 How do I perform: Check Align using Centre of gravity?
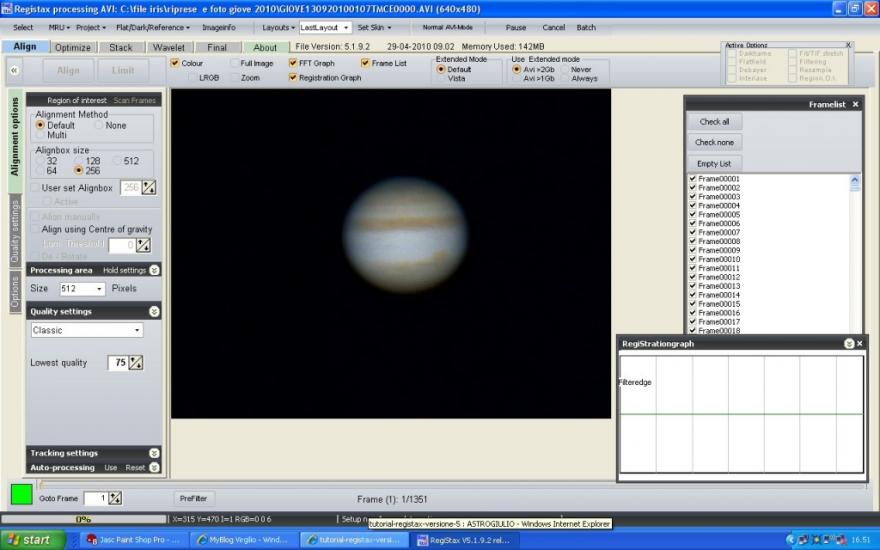(35, 229)
